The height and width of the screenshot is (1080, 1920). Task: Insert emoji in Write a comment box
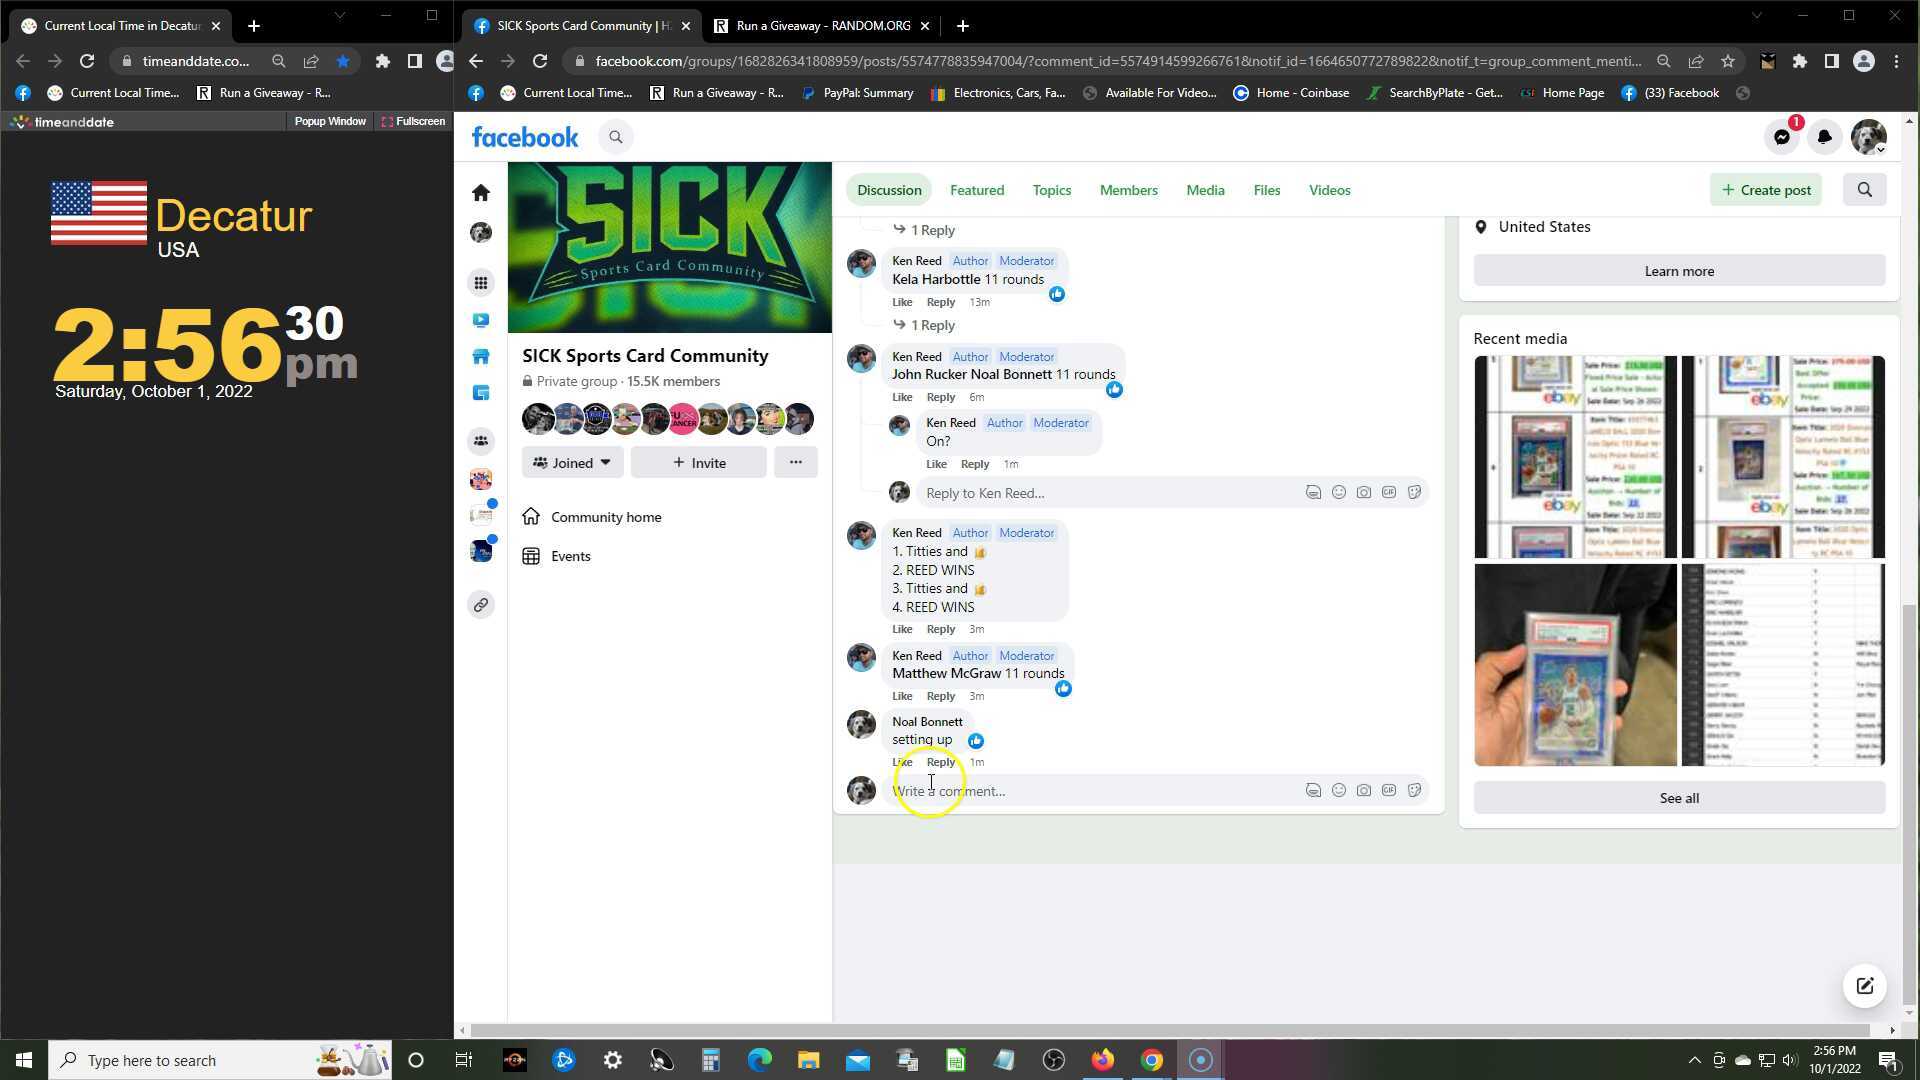click(1338, 791)
